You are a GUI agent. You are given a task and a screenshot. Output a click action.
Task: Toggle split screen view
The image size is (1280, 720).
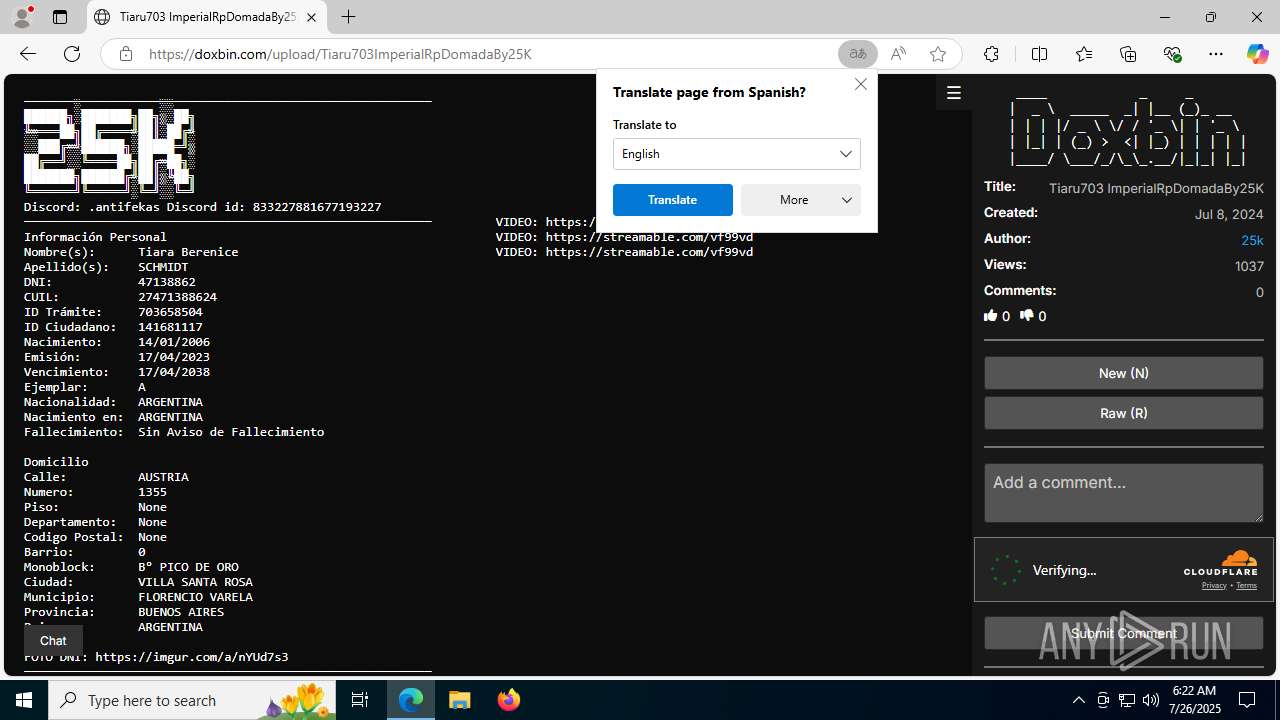(1039, 54)
